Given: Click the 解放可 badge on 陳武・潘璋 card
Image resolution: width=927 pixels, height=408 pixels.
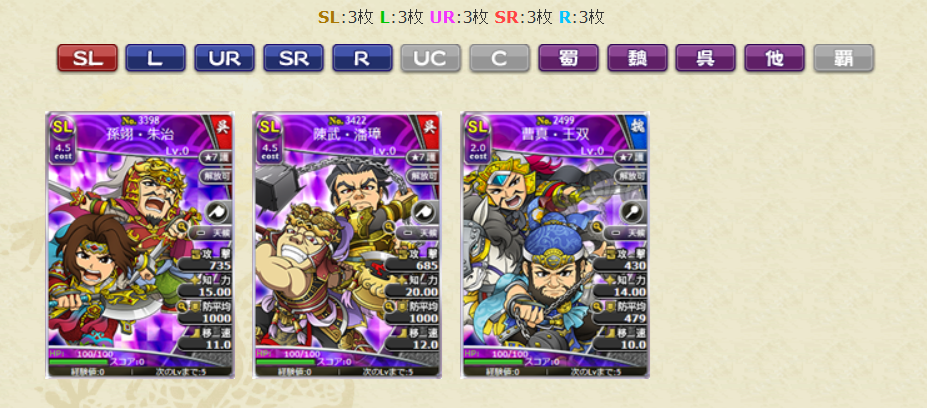Looking at the screenshot, I should coord(424,176).
